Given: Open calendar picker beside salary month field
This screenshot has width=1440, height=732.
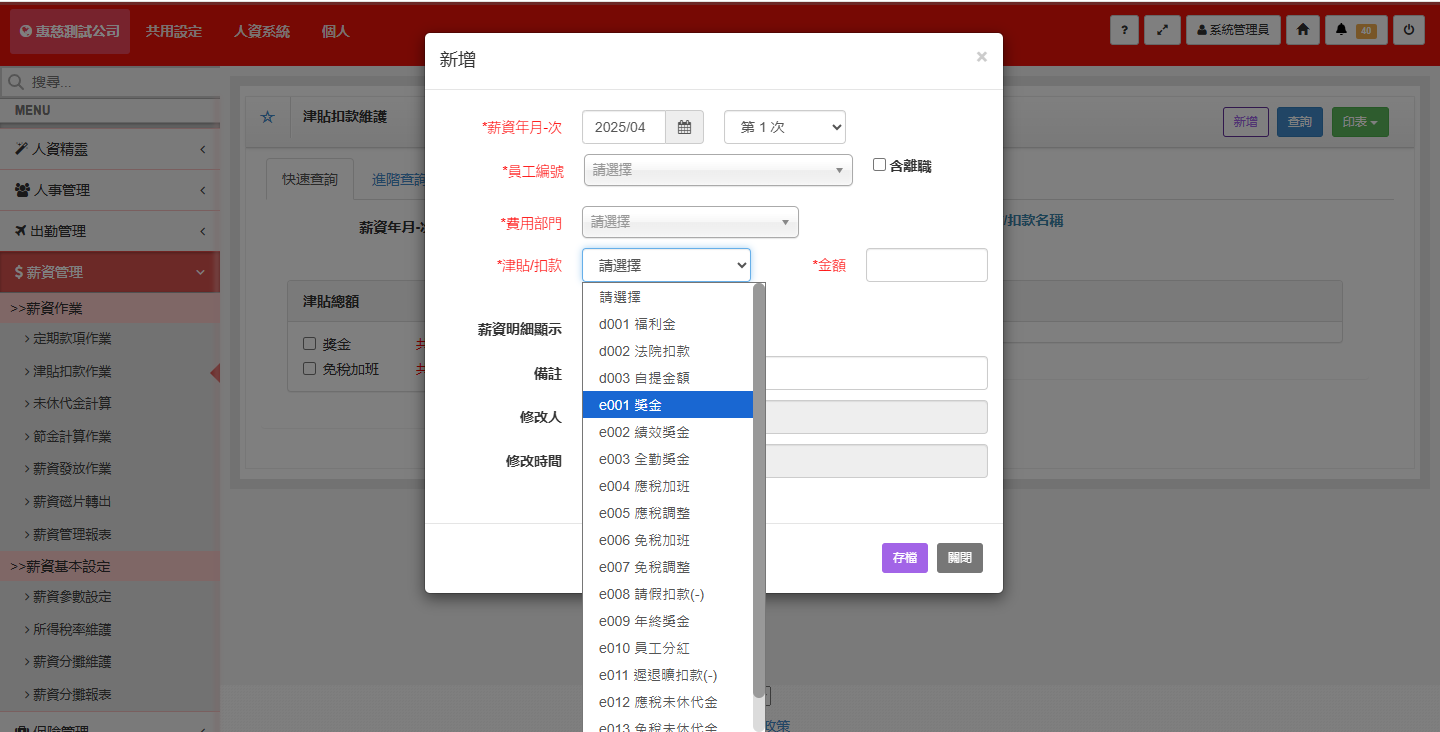Looking at the screenshot, I should click(685, 127).
